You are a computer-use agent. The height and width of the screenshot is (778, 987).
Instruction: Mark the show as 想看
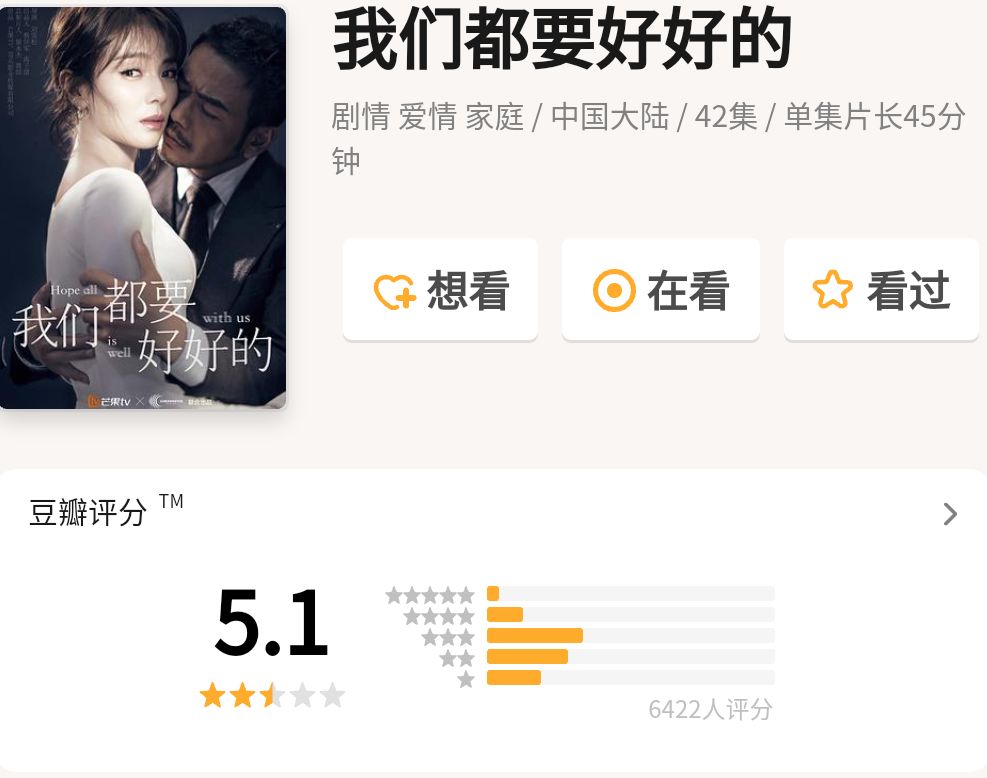pyautogui.click(x=440, y=290)
